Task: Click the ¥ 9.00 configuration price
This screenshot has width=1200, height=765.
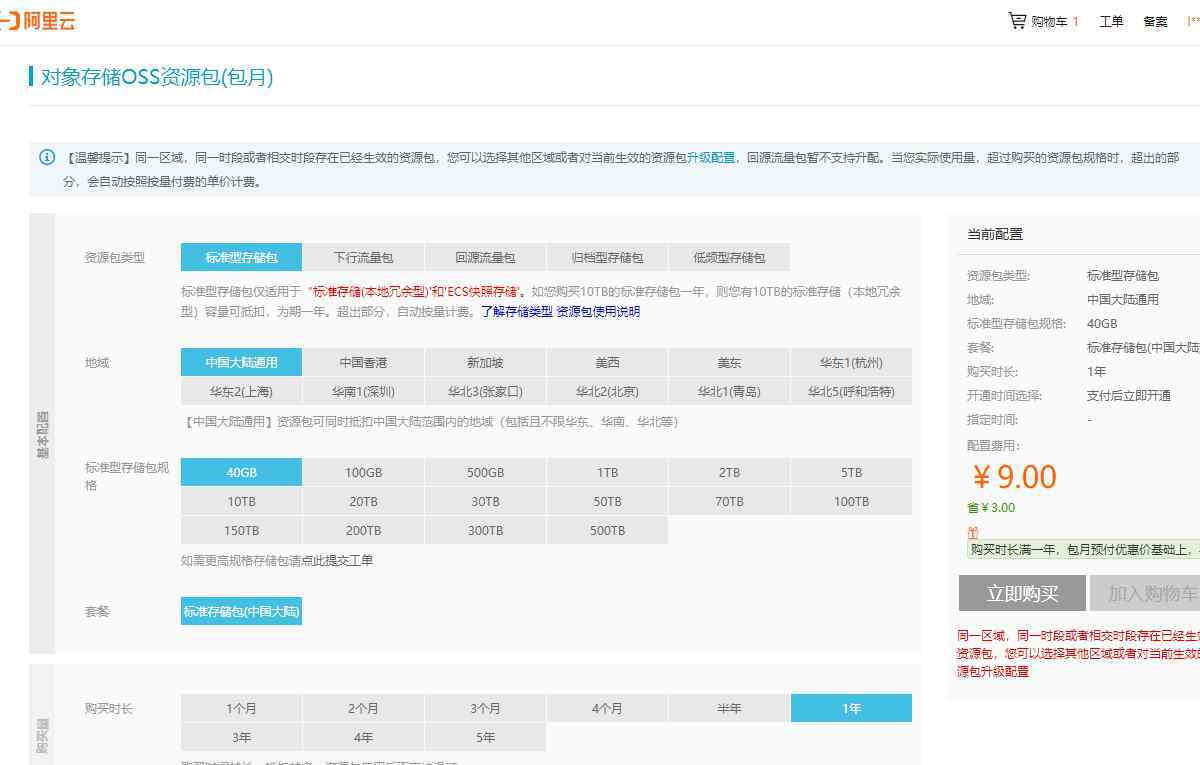Action: coord(1014,477)
